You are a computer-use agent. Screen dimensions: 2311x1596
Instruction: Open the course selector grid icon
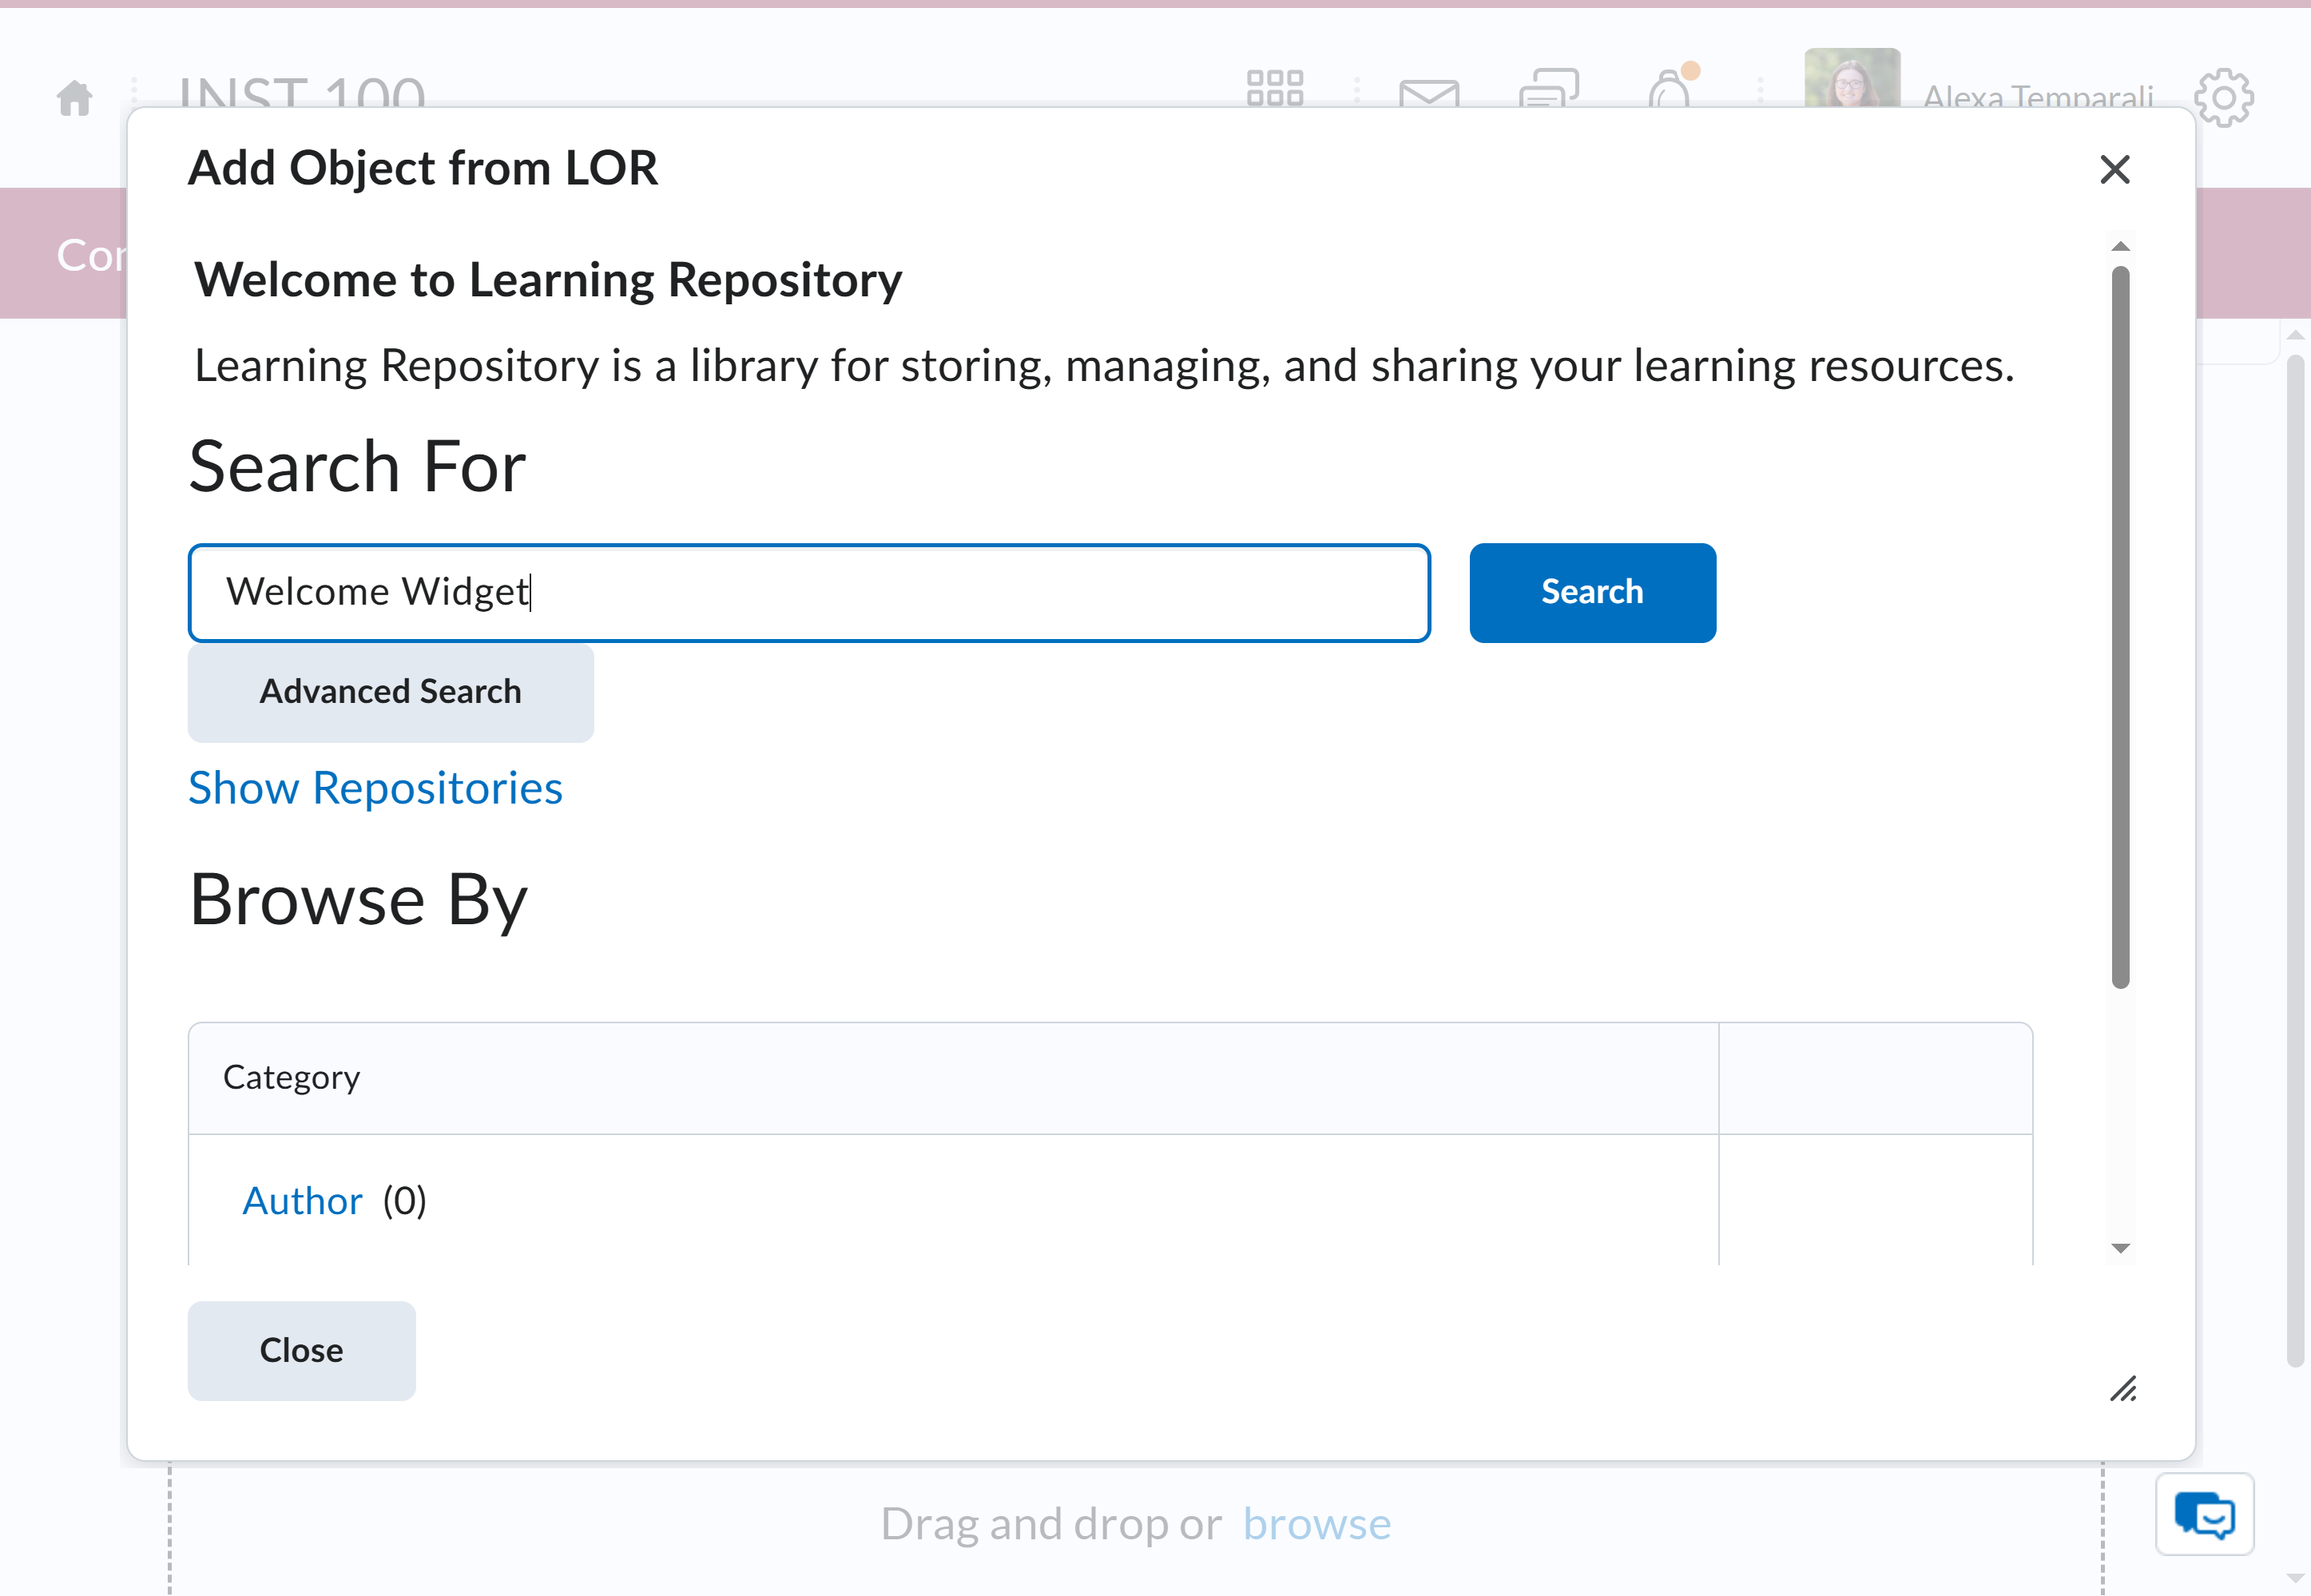coord(1275,88)
